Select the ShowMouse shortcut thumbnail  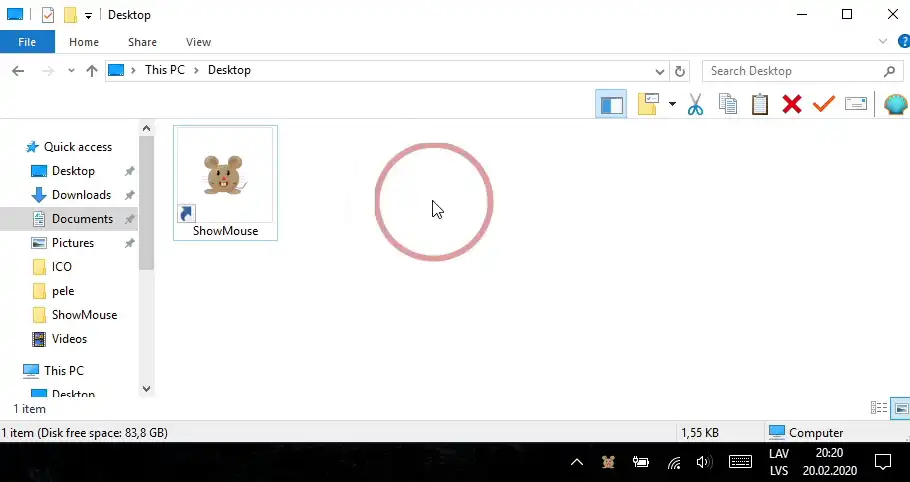pyautogui.click(x=224, y=175)
